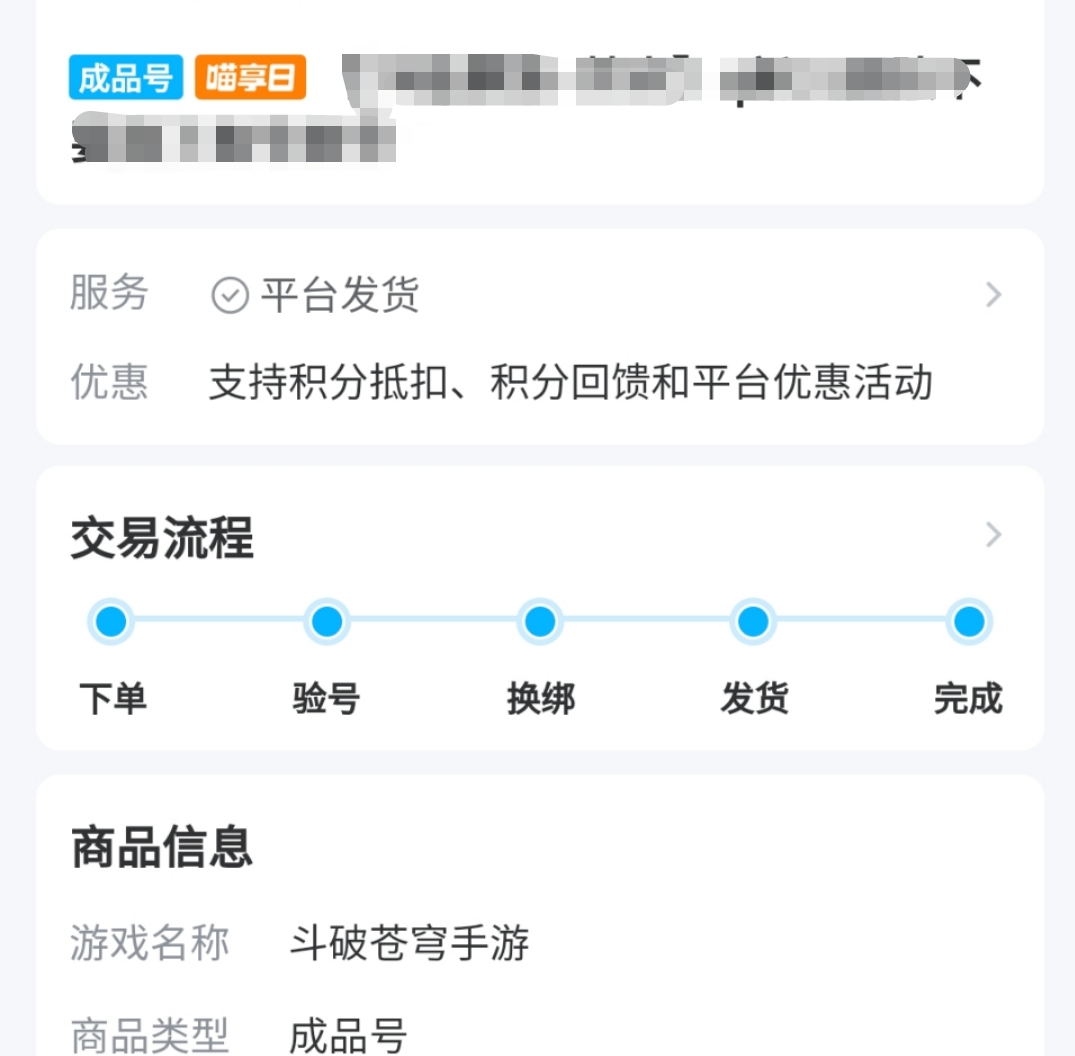This screenshot has width=1075, height=1056.
Task: Tap the 验号 step label
Action: [327, 699]
